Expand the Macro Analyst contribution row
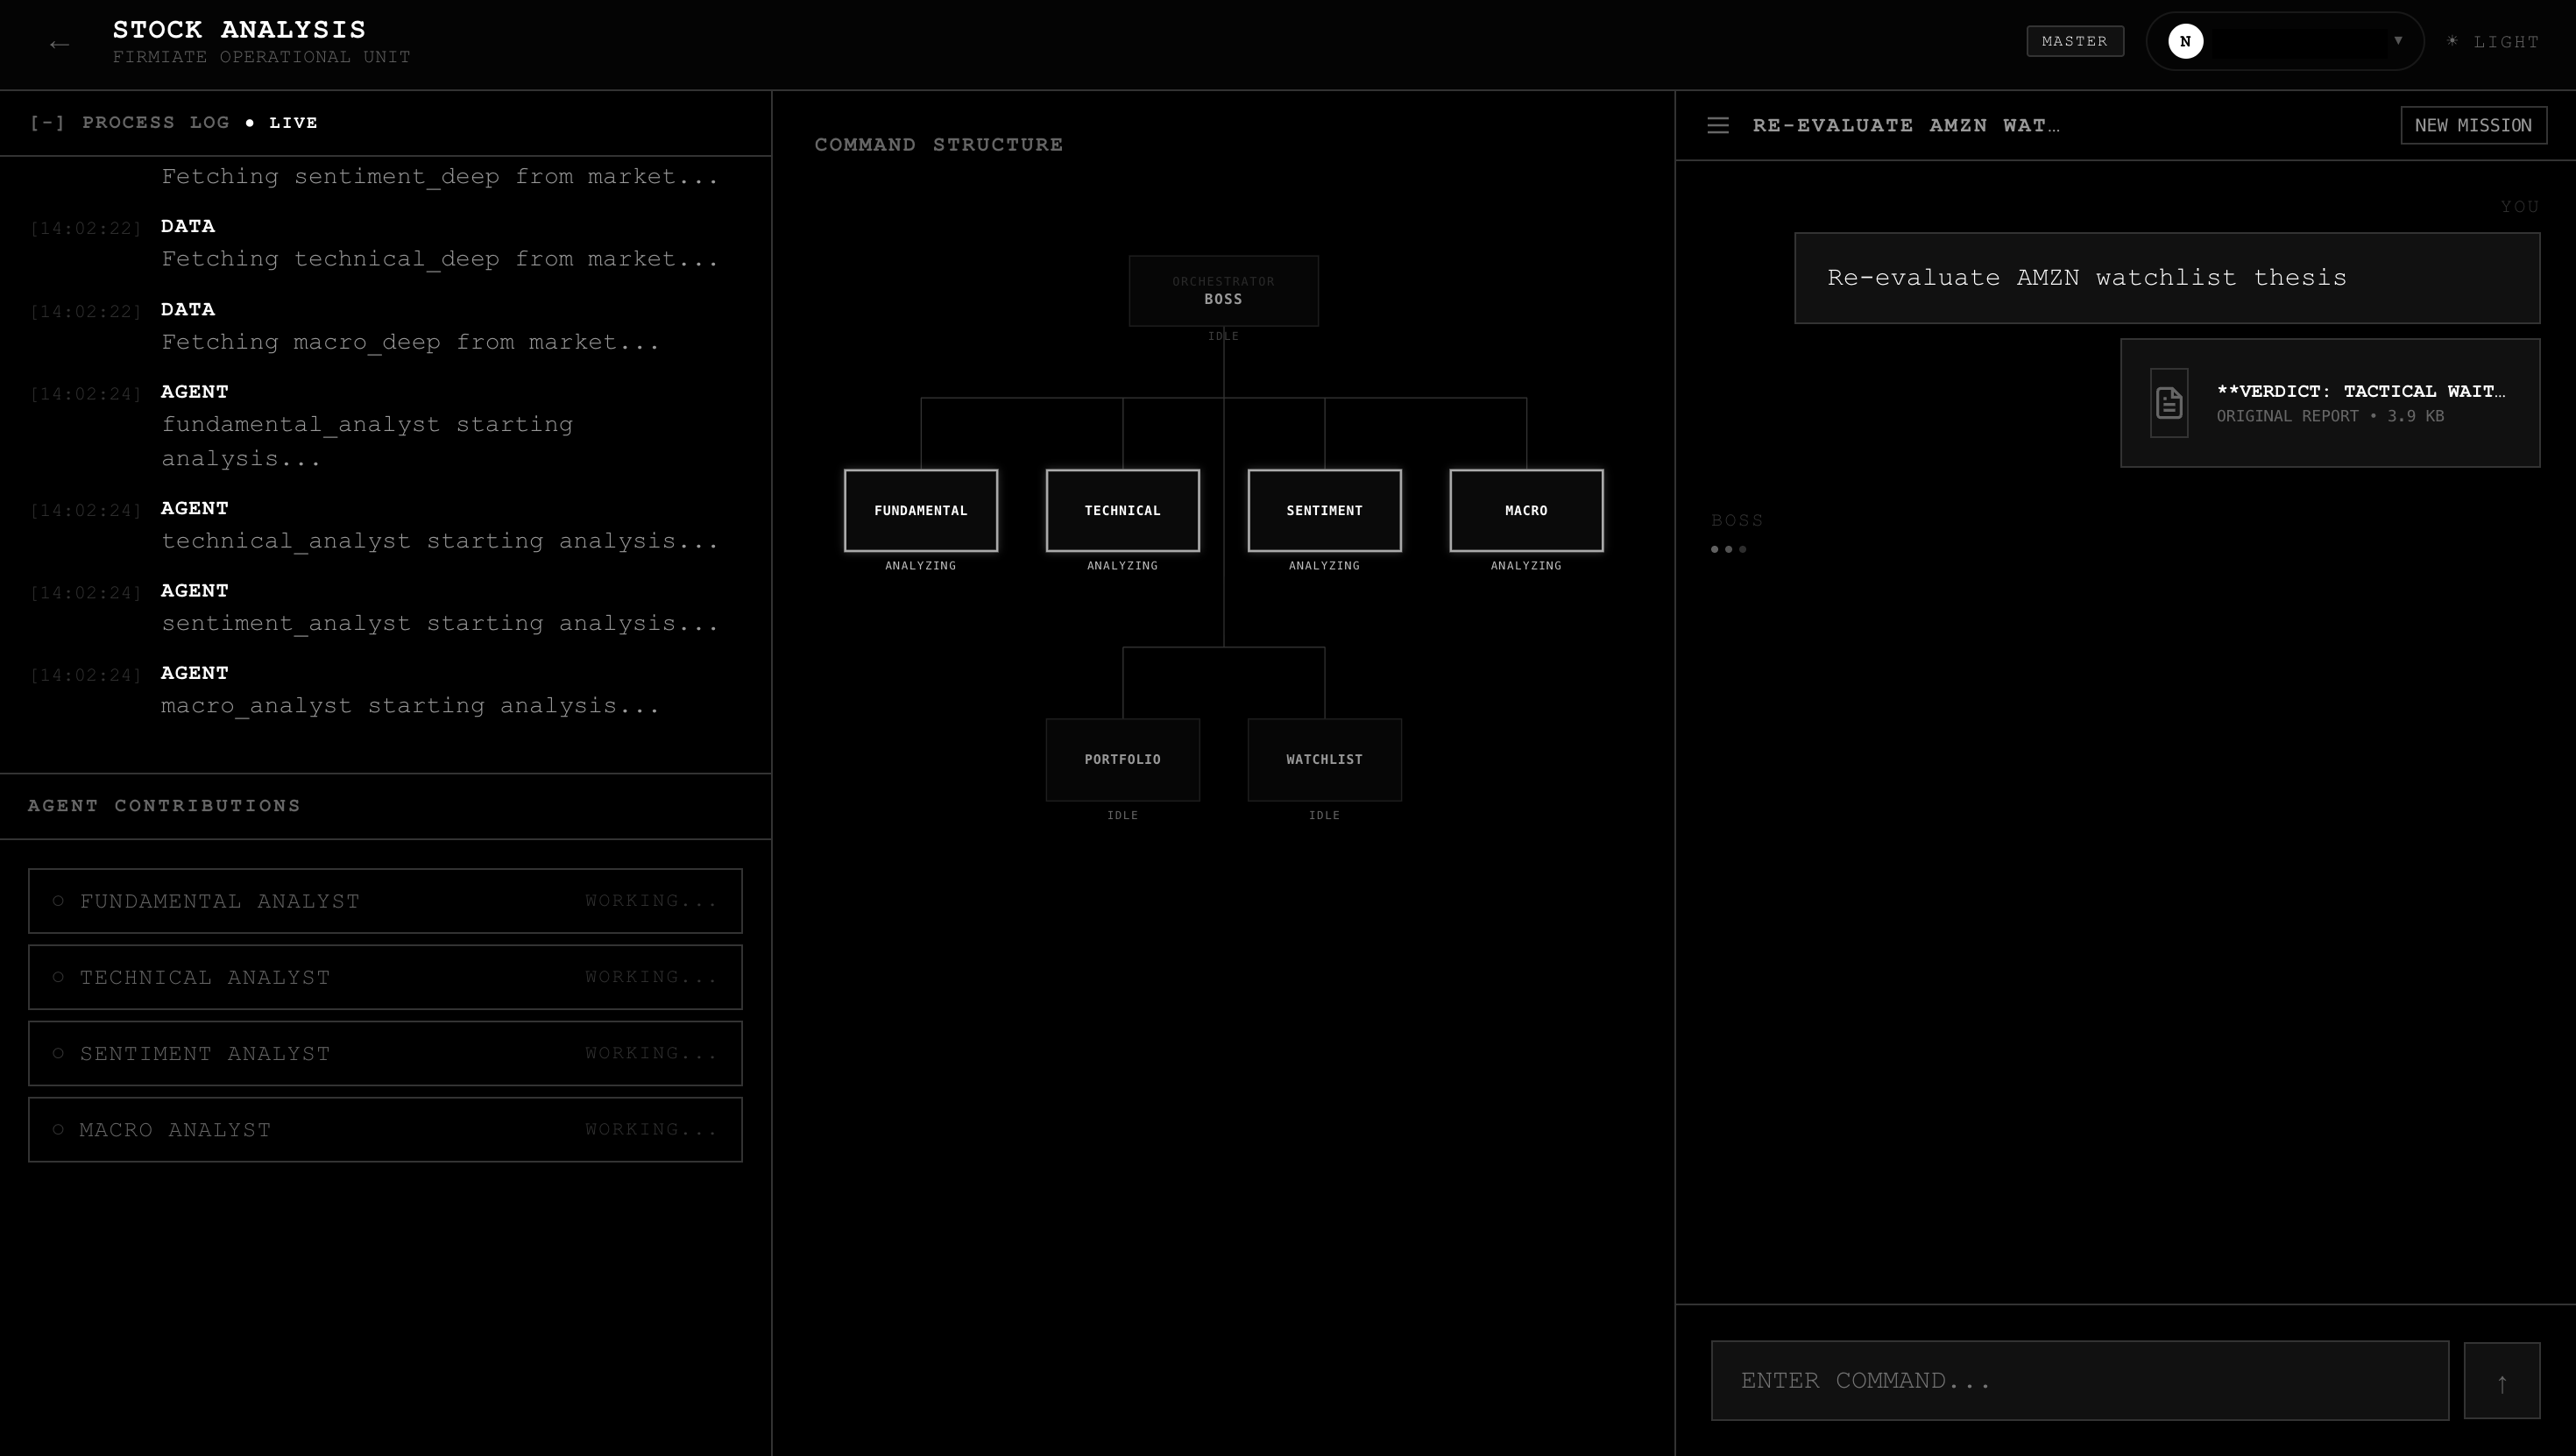The image size is (2576, 1456). [385, 1129]
